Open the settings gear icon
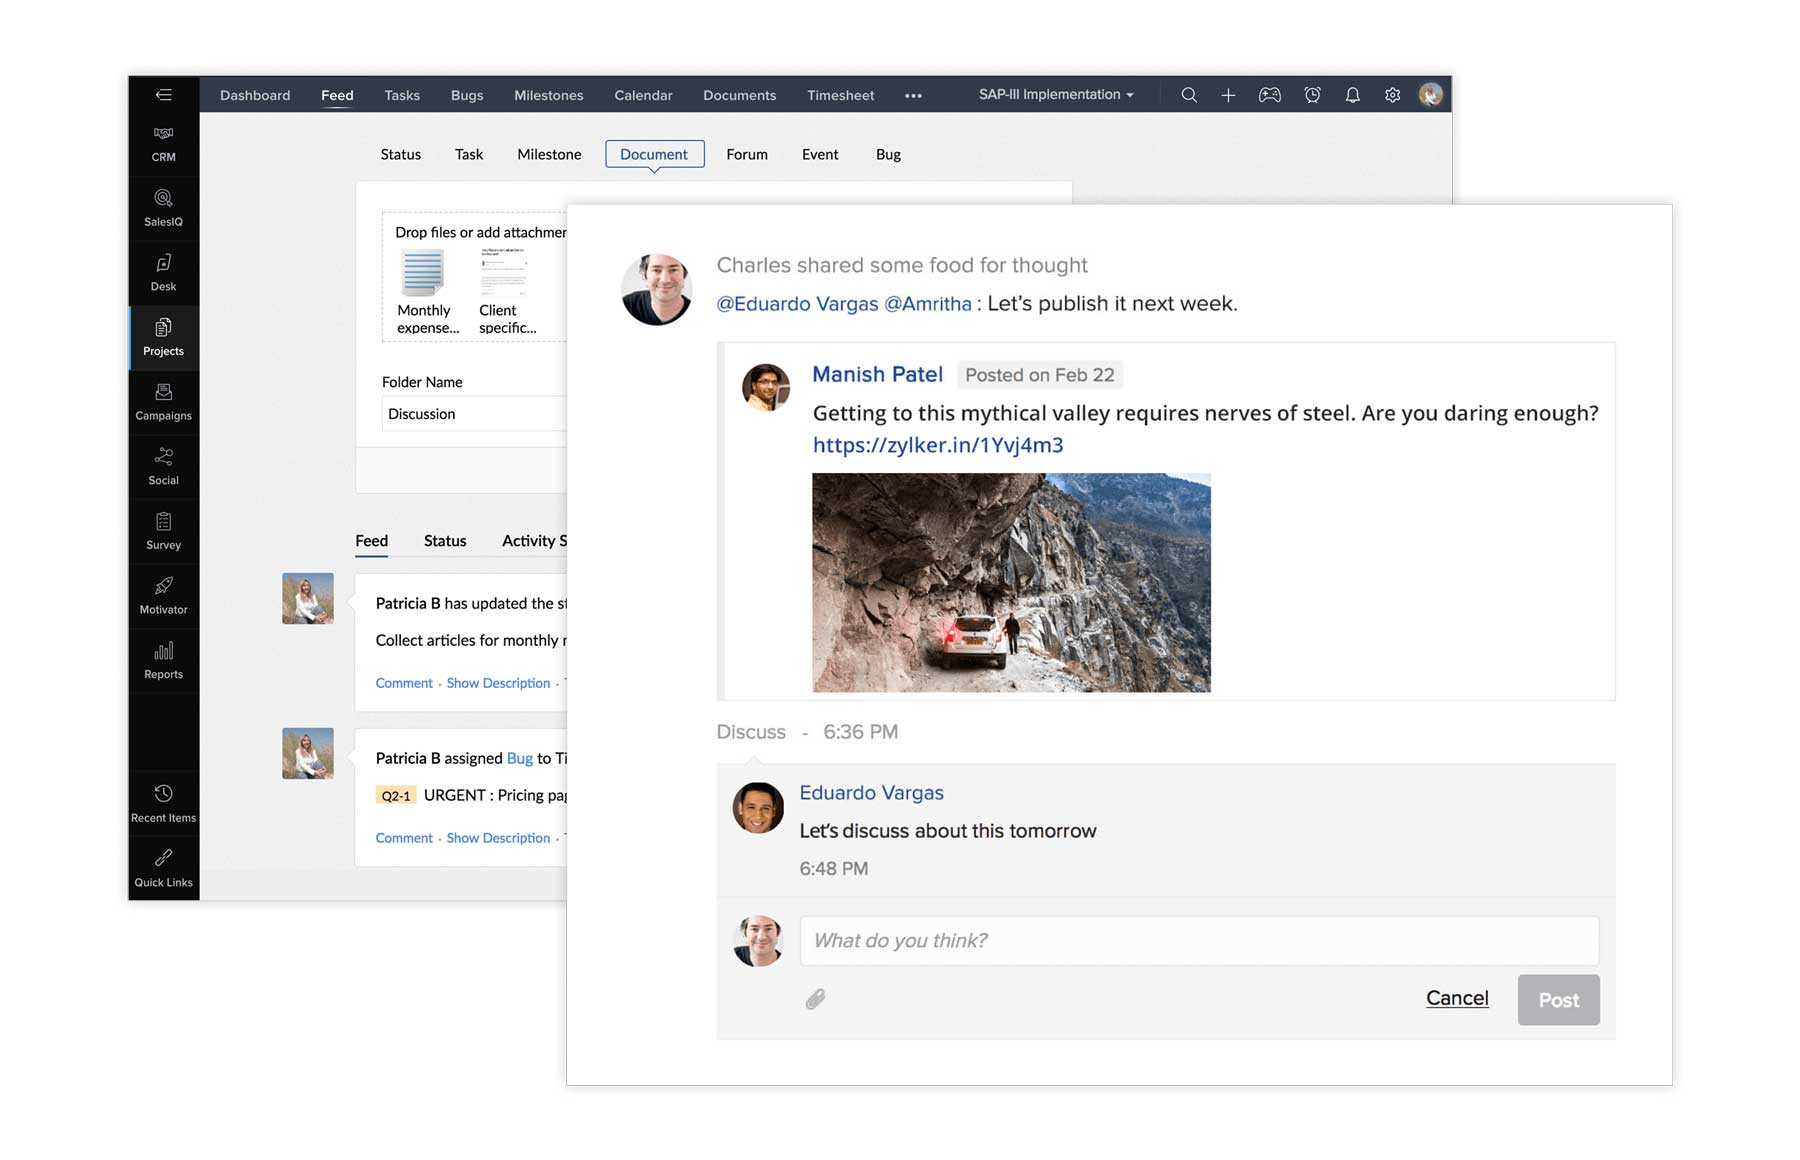Image resolution: width=1800 pixels, height=1160 pixels. pyautogui.click(x=1392, y=95)
